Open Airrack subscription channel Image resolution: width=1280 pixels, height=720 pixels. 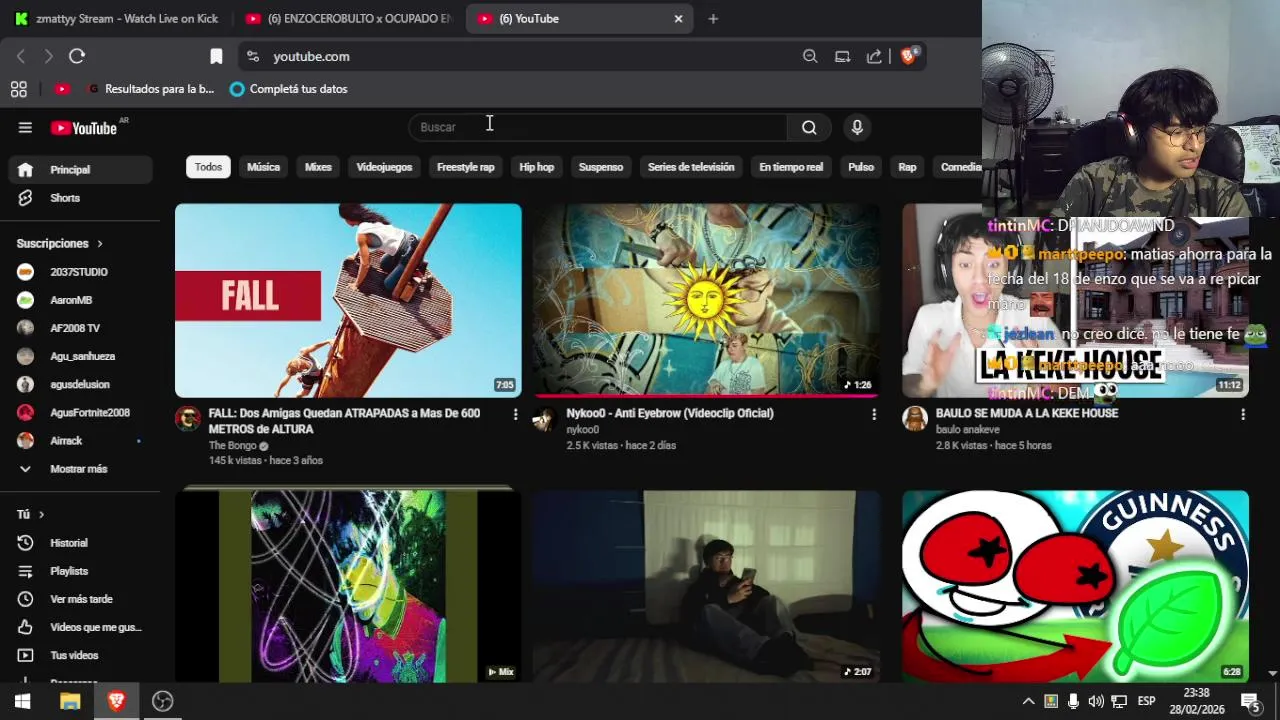tap(80, 441)
